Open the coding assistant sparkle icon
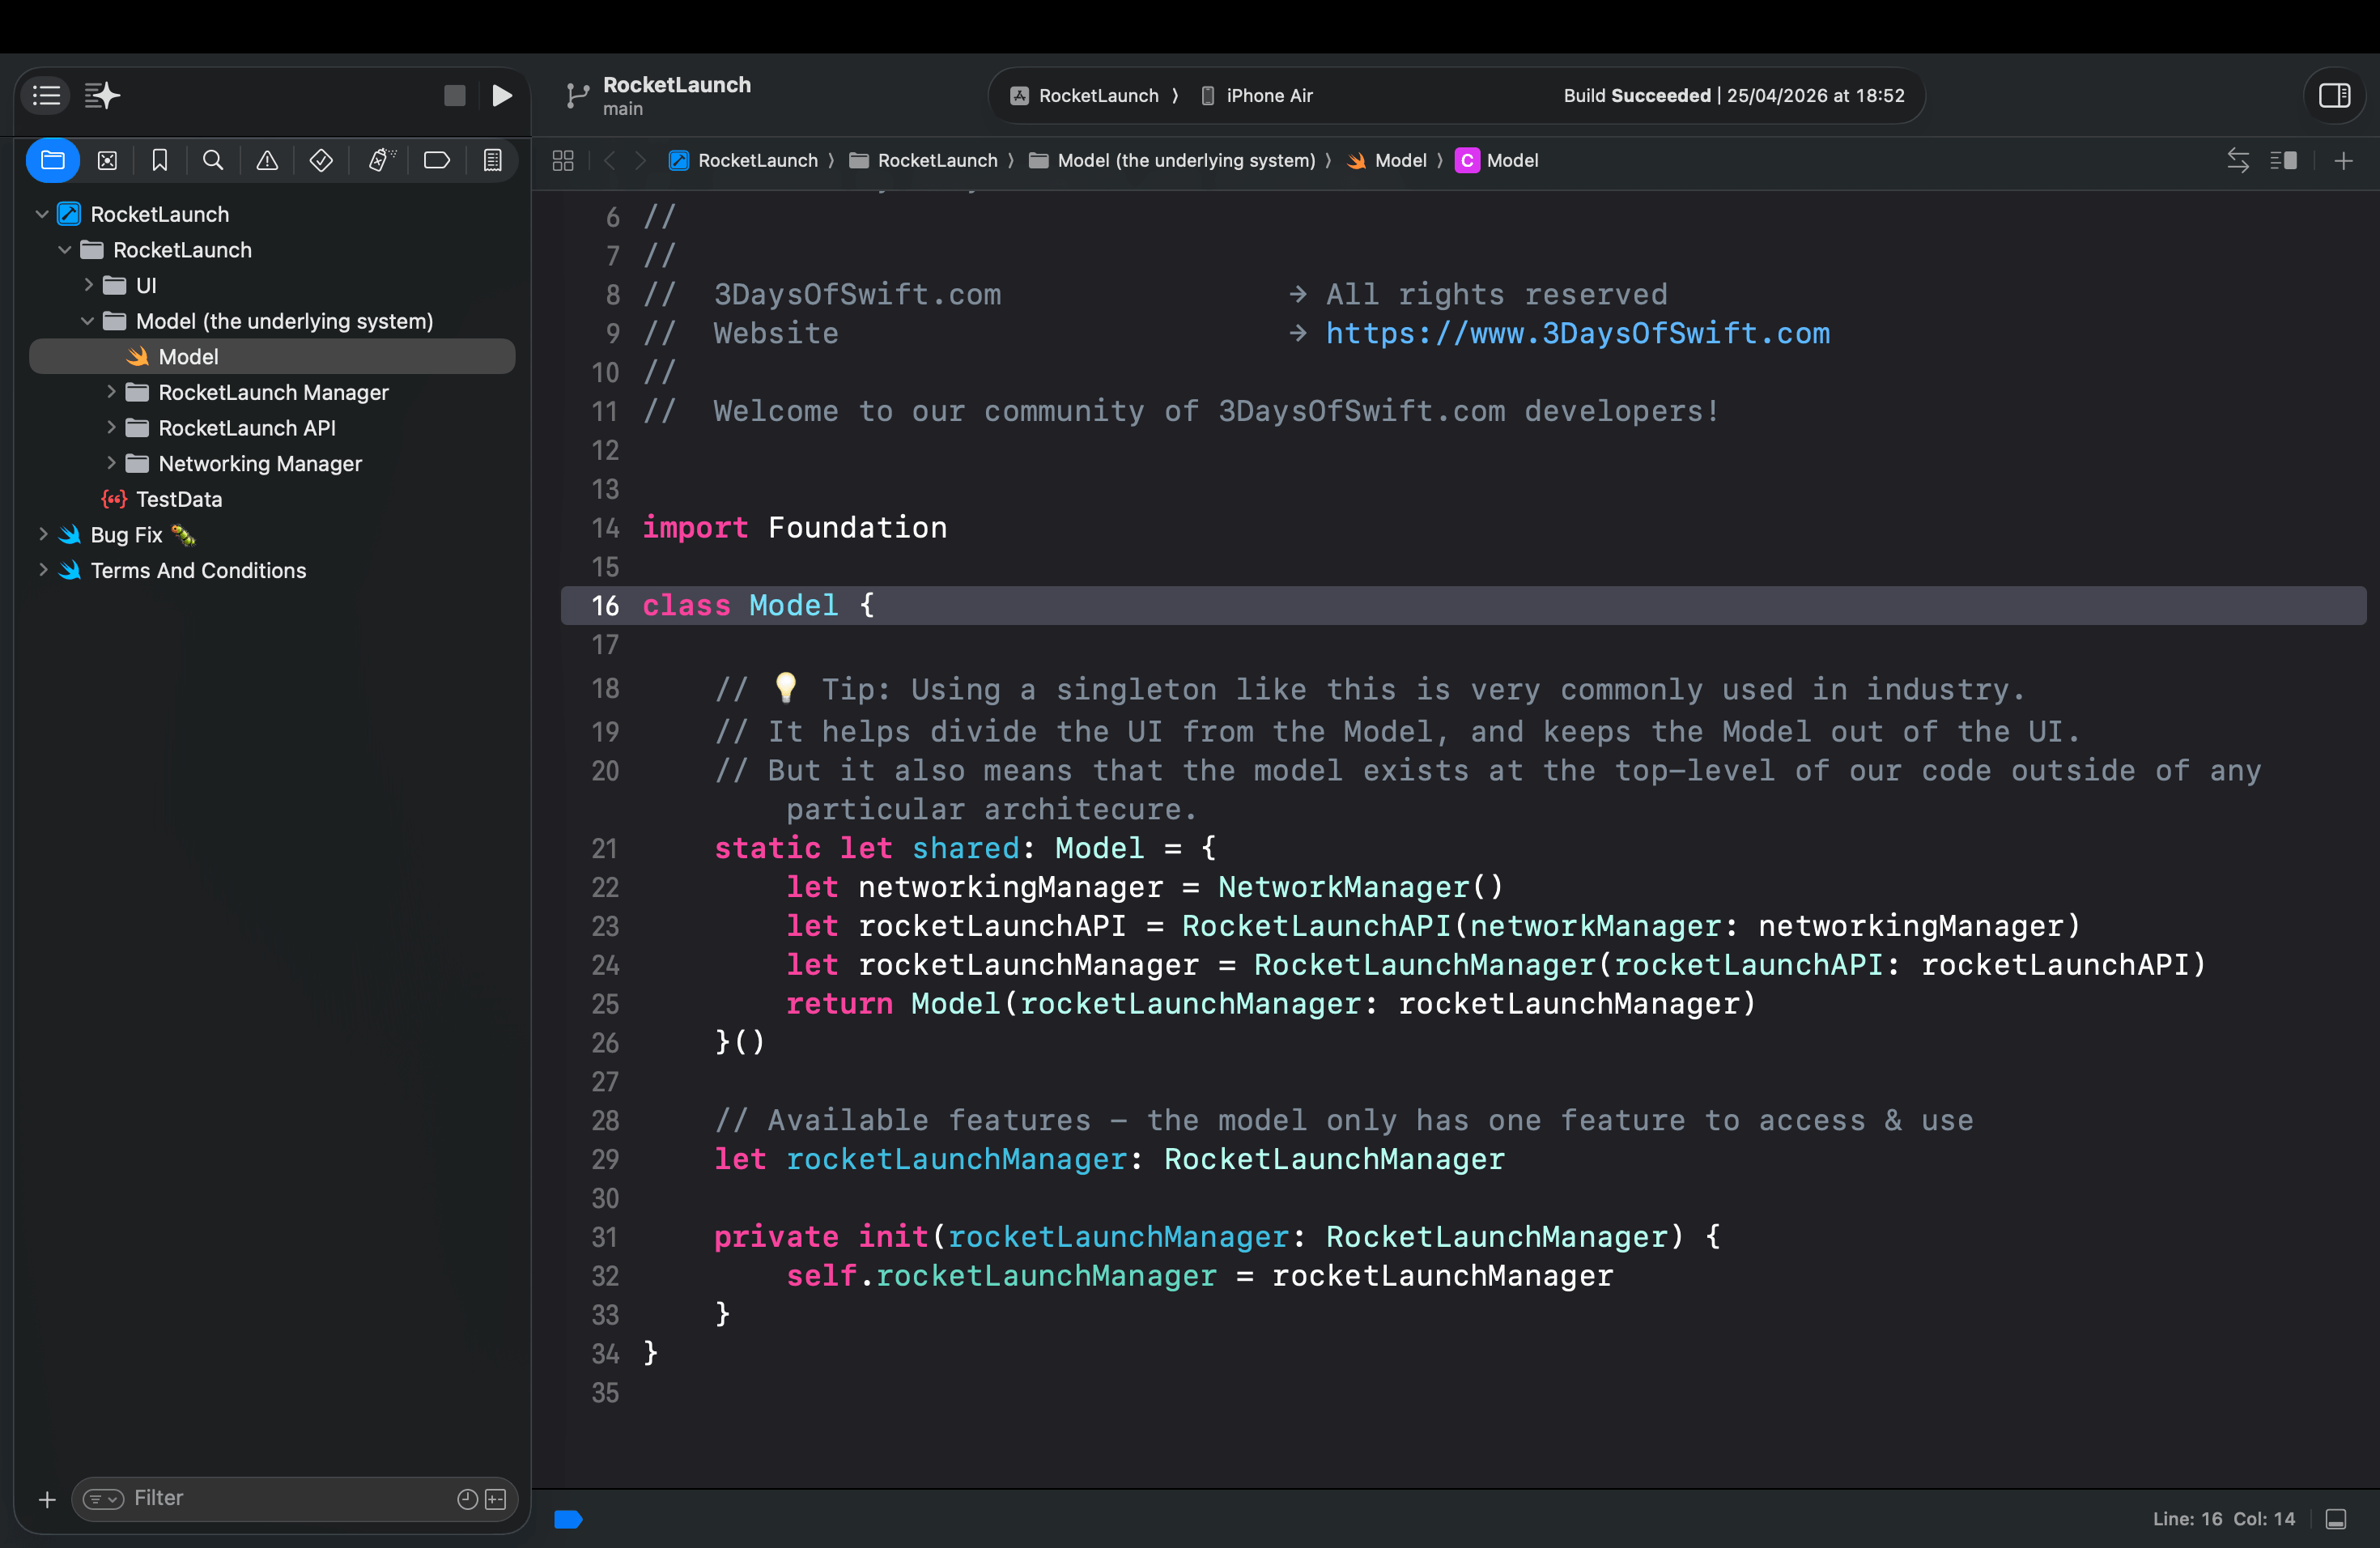This screenshot has height=1548, width=2380. click(102, 95)
